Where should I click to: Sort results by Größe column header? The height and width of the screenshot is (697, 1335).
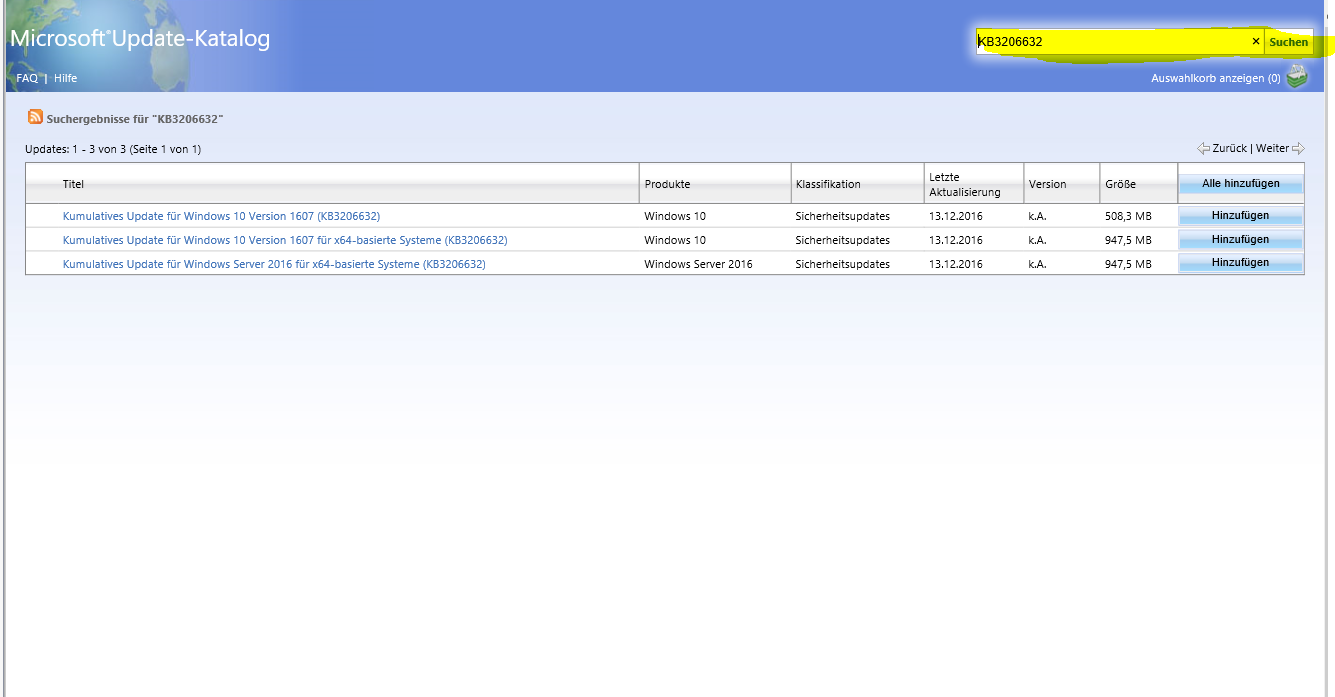(1120, 184)
